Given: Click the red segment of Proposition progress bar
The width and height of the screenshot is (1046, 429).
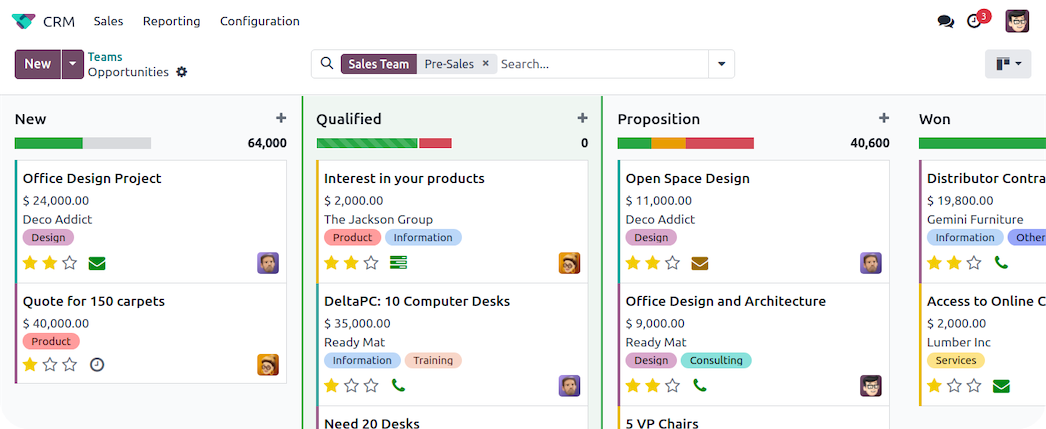Looking at the screenshot, I should 720,143.
